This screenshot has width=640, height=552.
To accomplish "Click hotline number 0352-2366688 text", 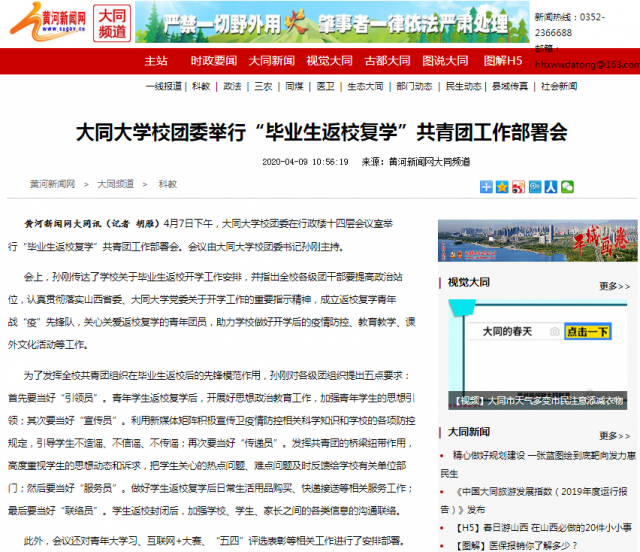I will point(570,25).
